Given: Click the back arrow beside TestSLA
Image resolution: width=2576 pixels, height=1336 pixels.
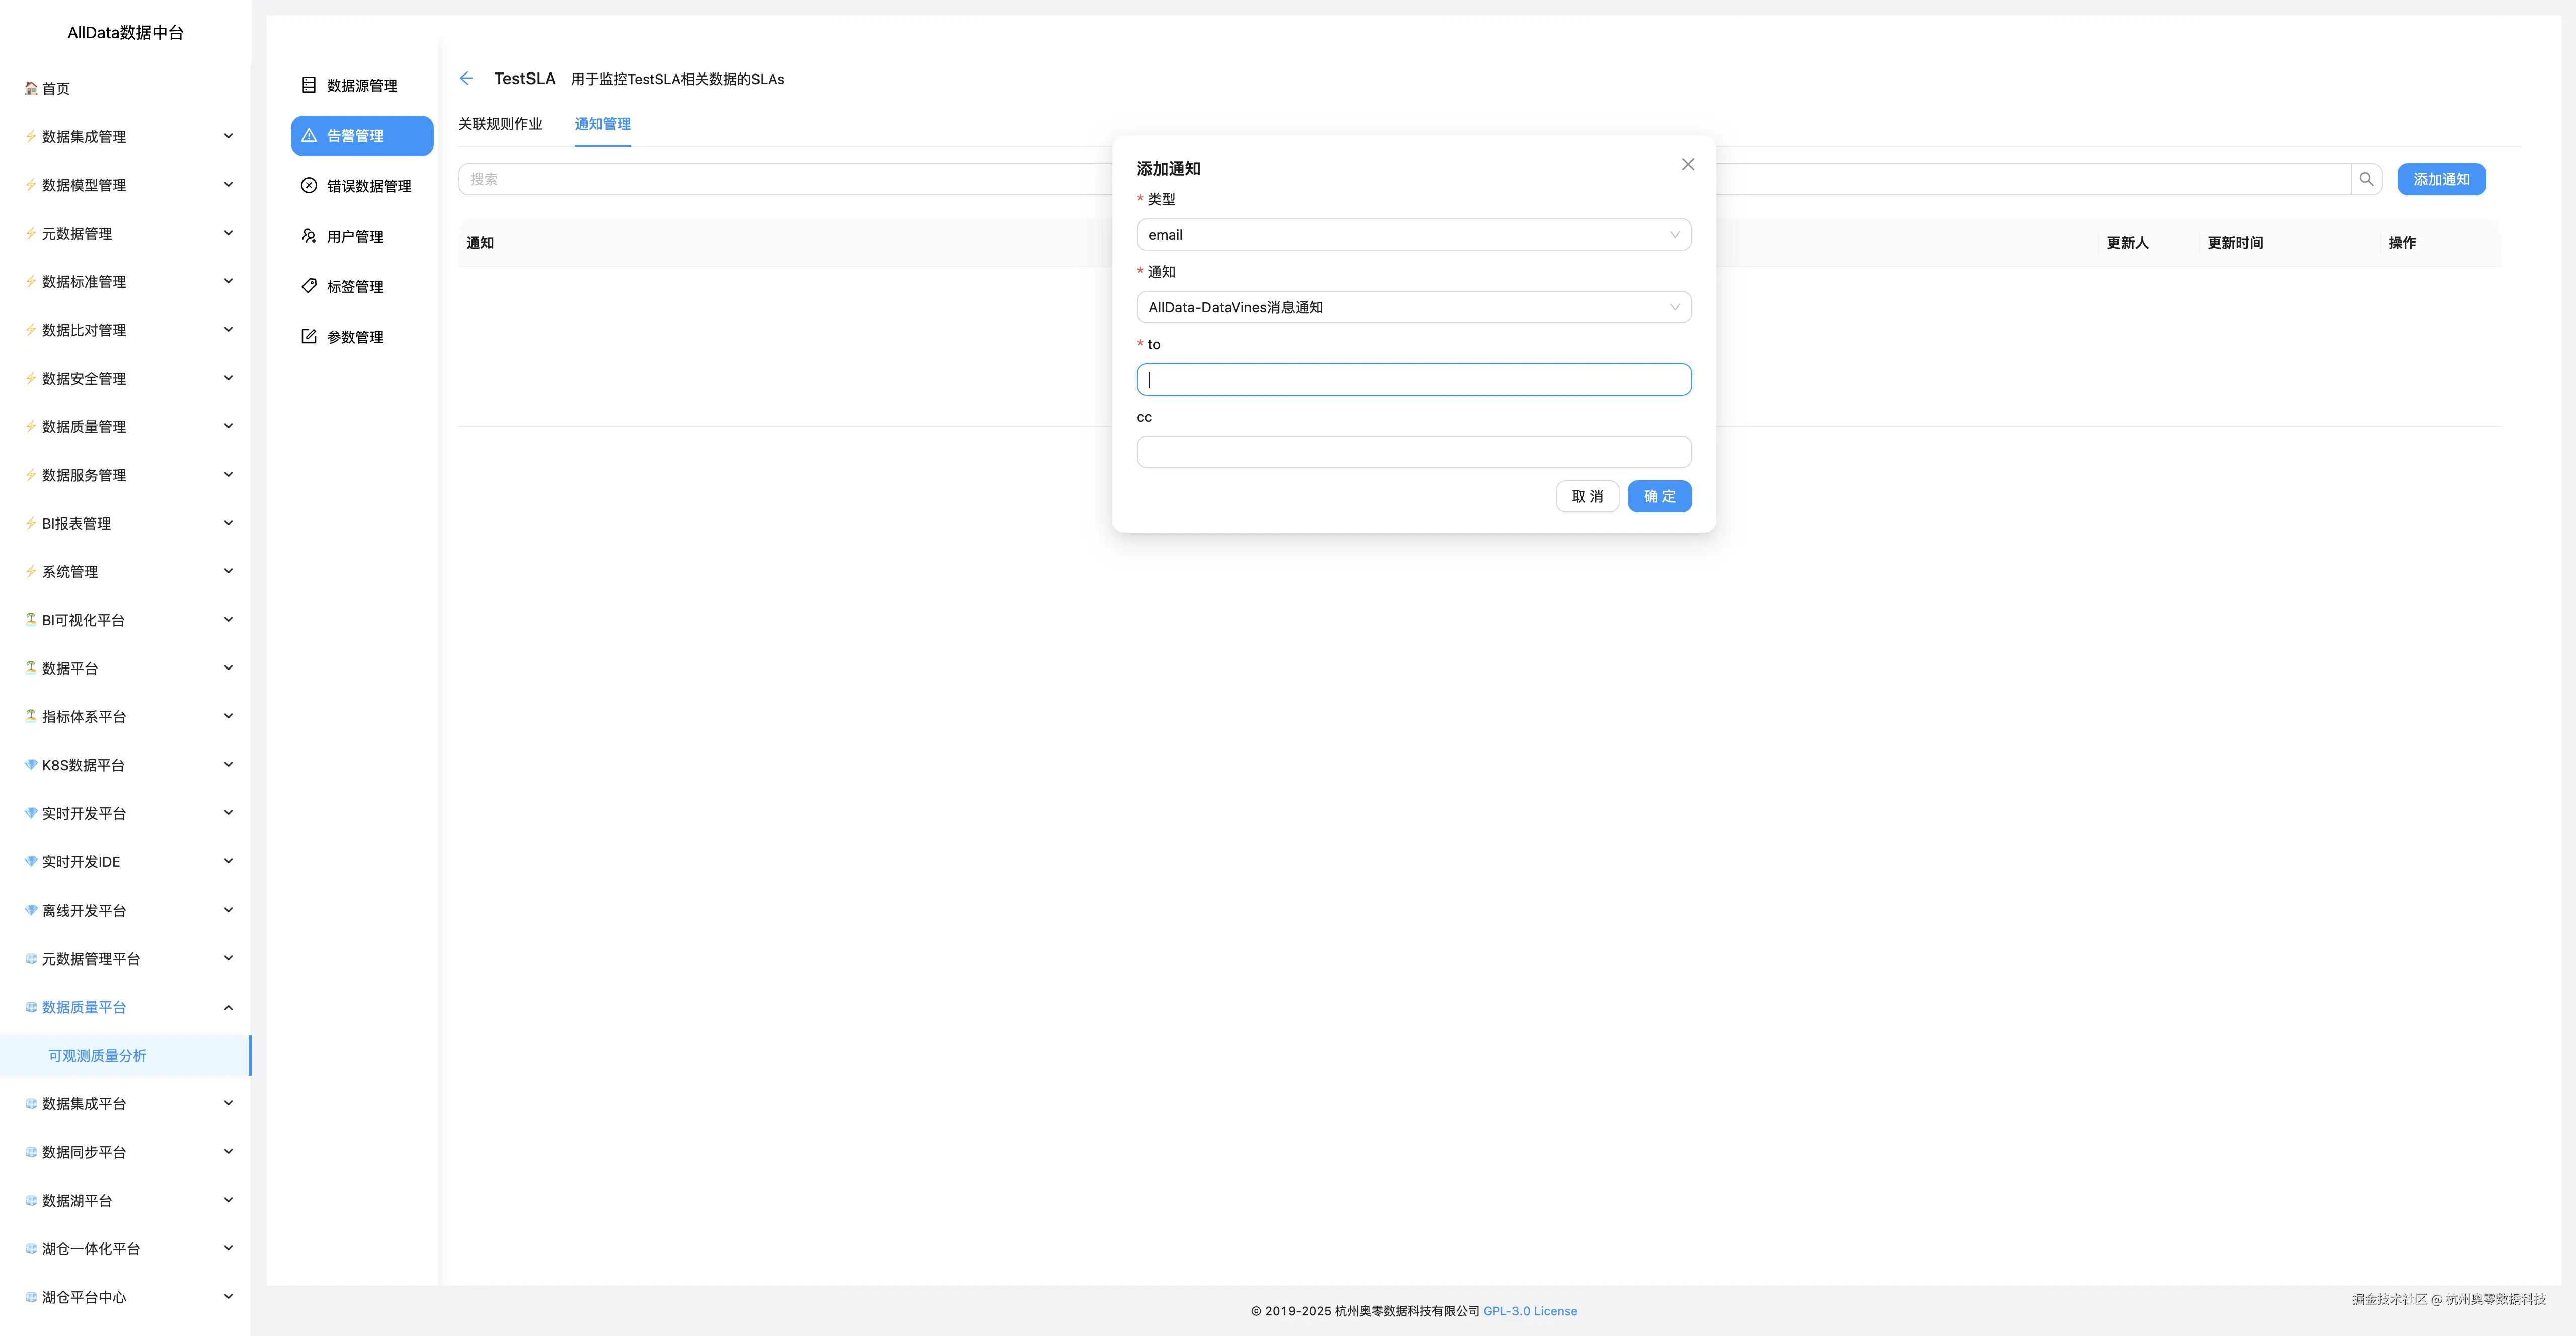Looking at the screenshot, I should (466, 78).
